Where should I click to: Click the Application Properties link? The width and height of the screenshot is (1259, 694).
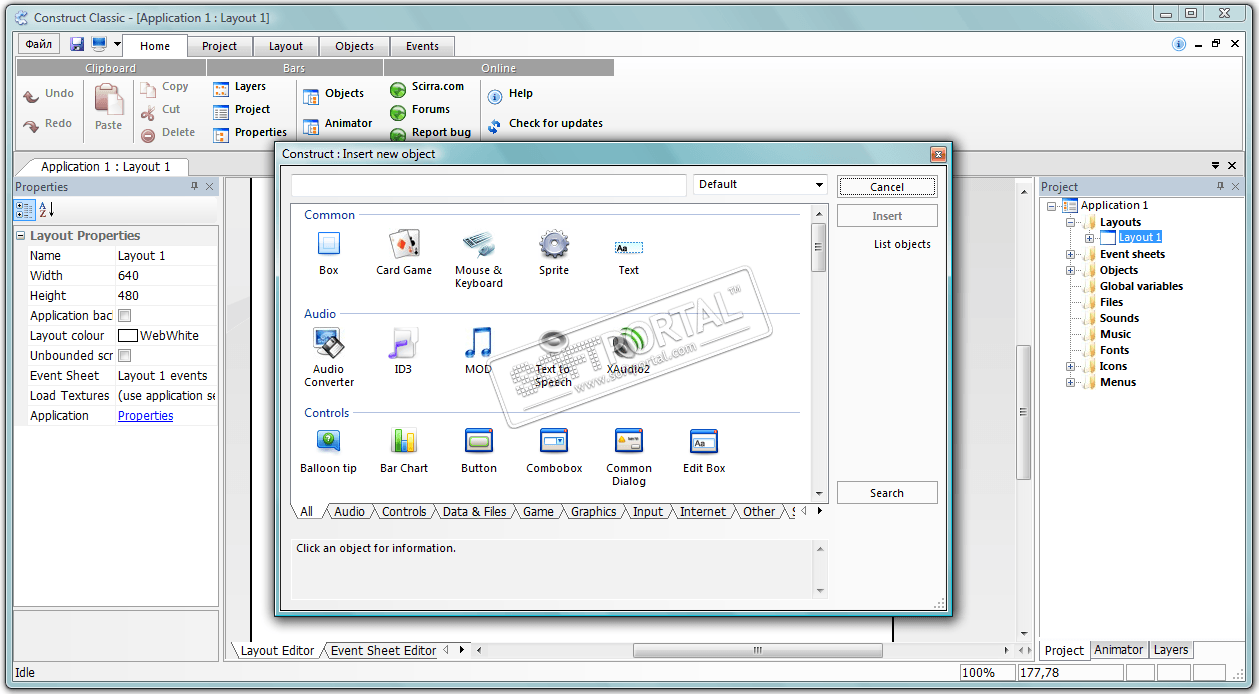[x=146, y=416]
